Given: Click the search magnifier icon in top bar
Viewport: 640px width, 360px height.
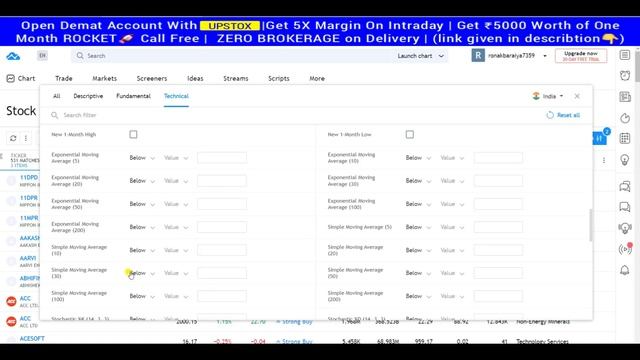Looking at the screenshot, I should click(x=80, y=56).
